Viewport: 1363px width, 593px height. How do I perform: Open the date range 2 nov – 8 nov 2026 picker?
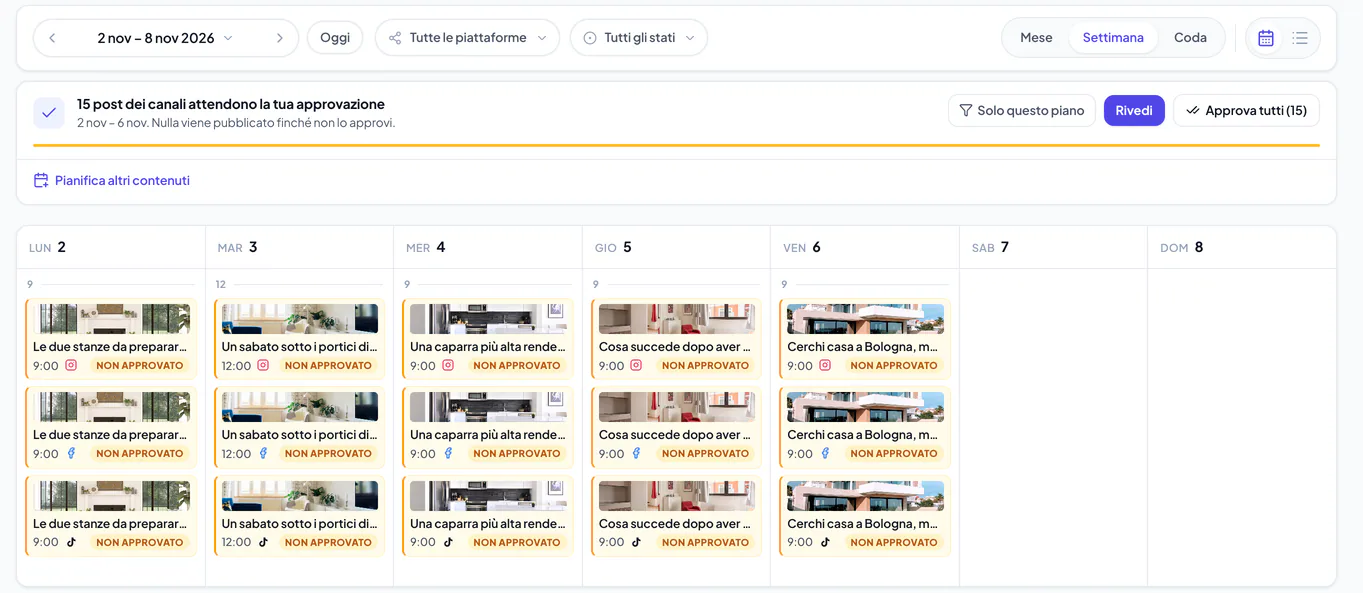(x=165, y=38)
